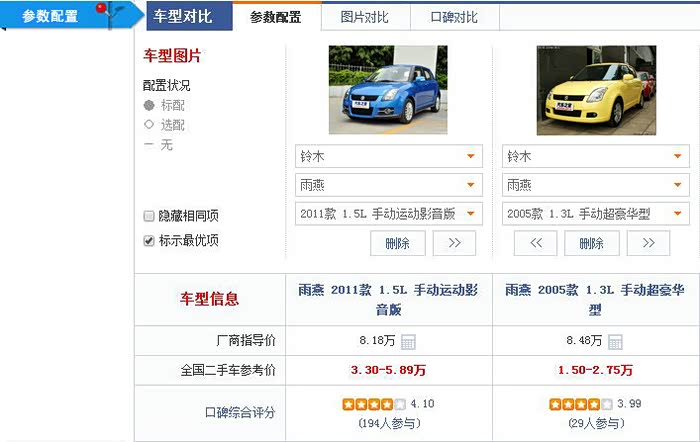Switch to the 图片对比 tab
Viewport: 700px width, 442px height.
pyautogui.click(x=365, y=17)
